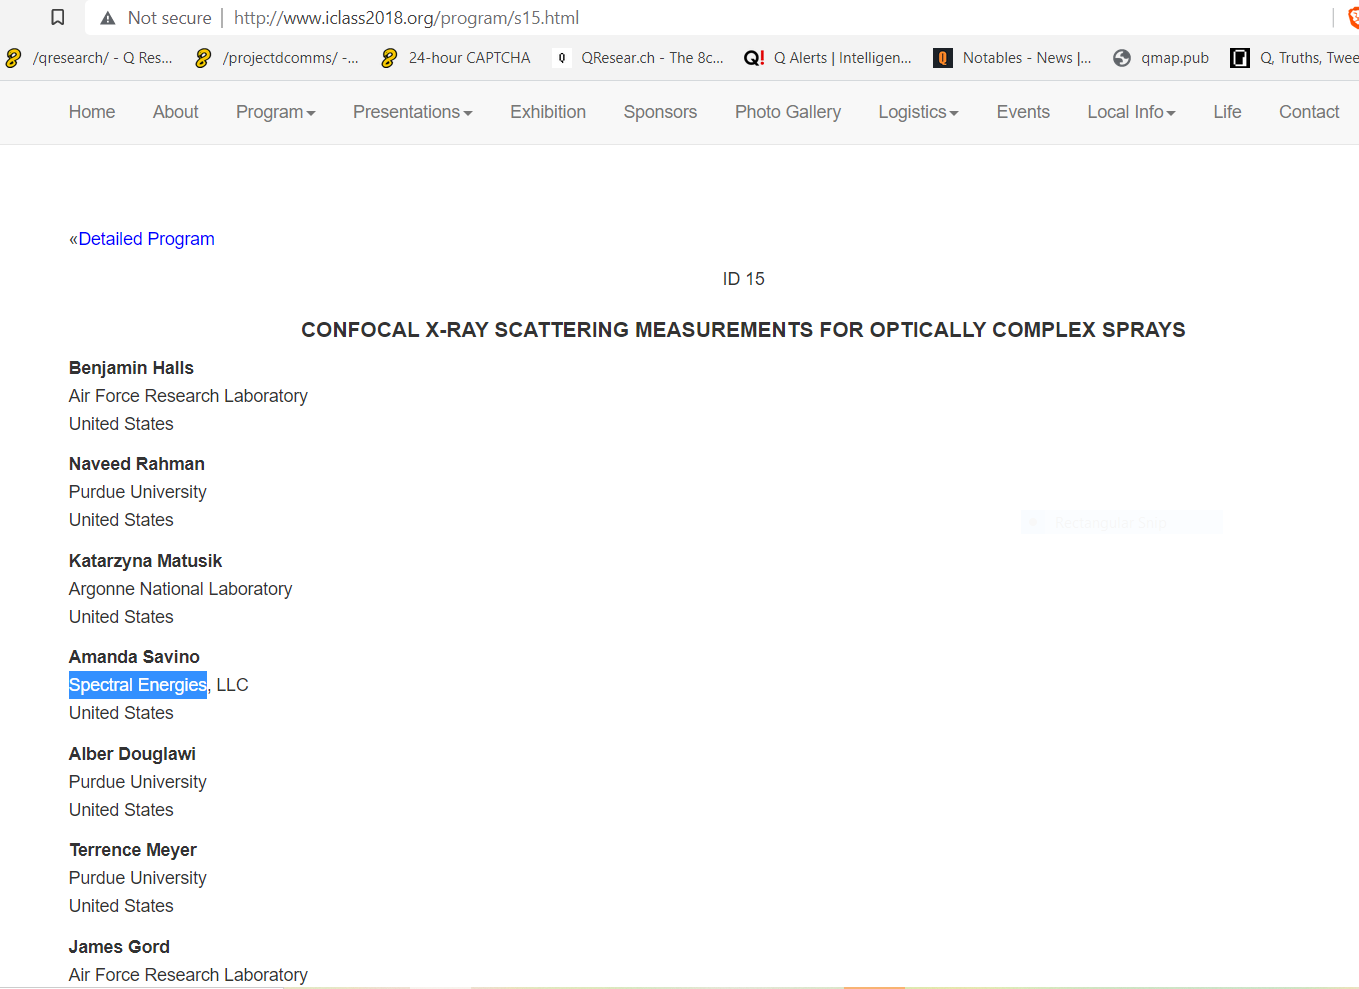Screen dimensions: 1359x989
Task: Click the Confocal X-Ray Scattering title
Action: pos(743,330)
